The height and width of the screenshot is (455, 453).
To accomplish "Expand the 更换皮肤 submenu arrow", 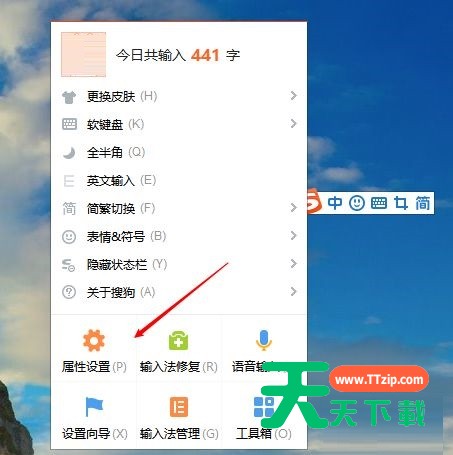I will click(x=293, y=96).
